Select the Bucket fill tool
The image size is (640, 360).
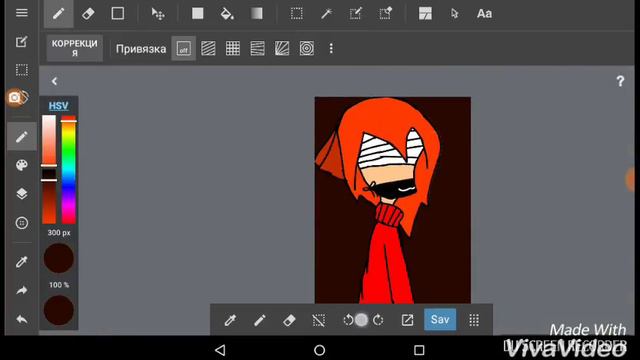[x=227, y=13]
